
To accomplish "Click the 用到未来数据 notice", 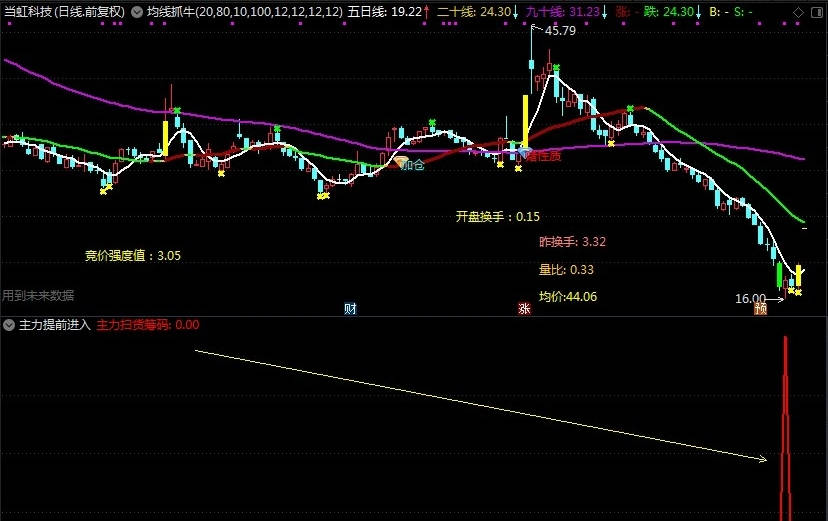I will point(38,296).
